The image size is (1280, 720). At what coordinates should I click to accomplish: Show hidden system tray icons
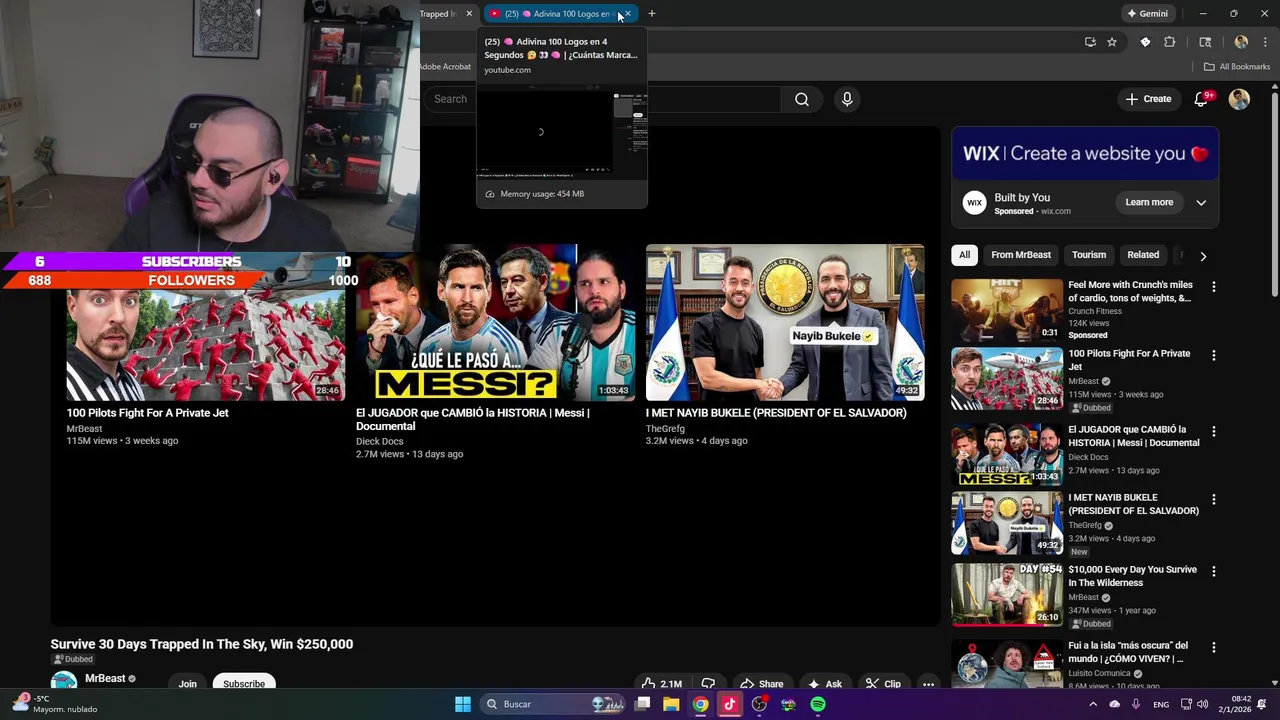click(1093, 704)
